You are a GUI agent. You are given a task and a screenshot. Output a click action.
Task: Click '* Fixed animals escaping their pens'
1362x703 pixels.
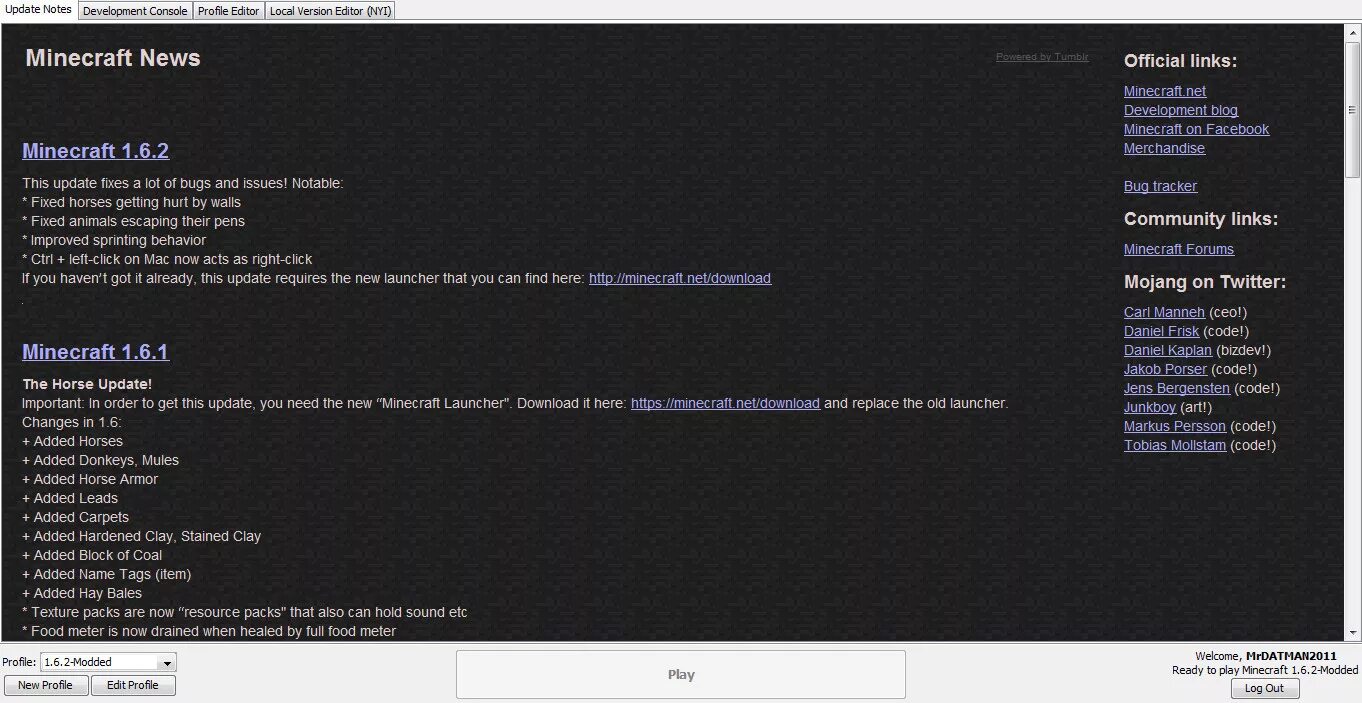(x=133, y=221)
